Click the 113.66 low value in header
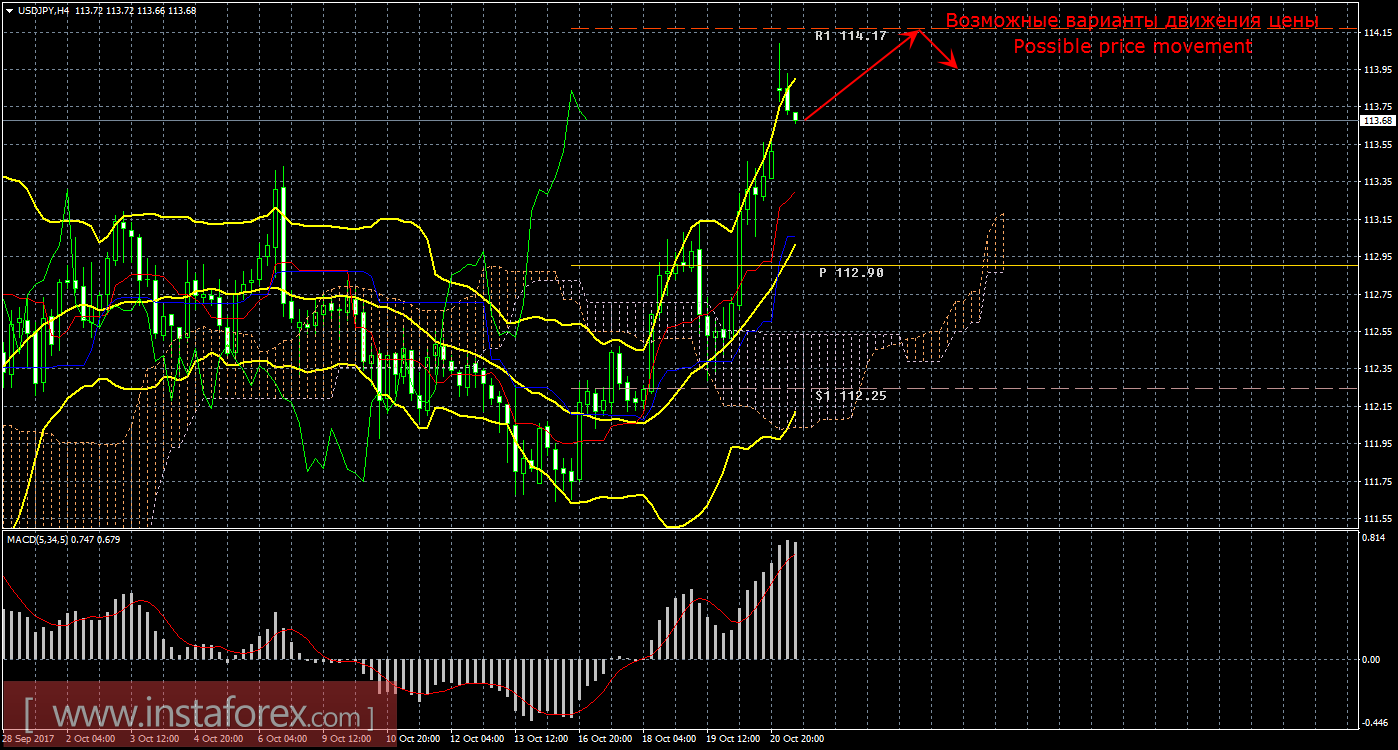 coord(153,9)
